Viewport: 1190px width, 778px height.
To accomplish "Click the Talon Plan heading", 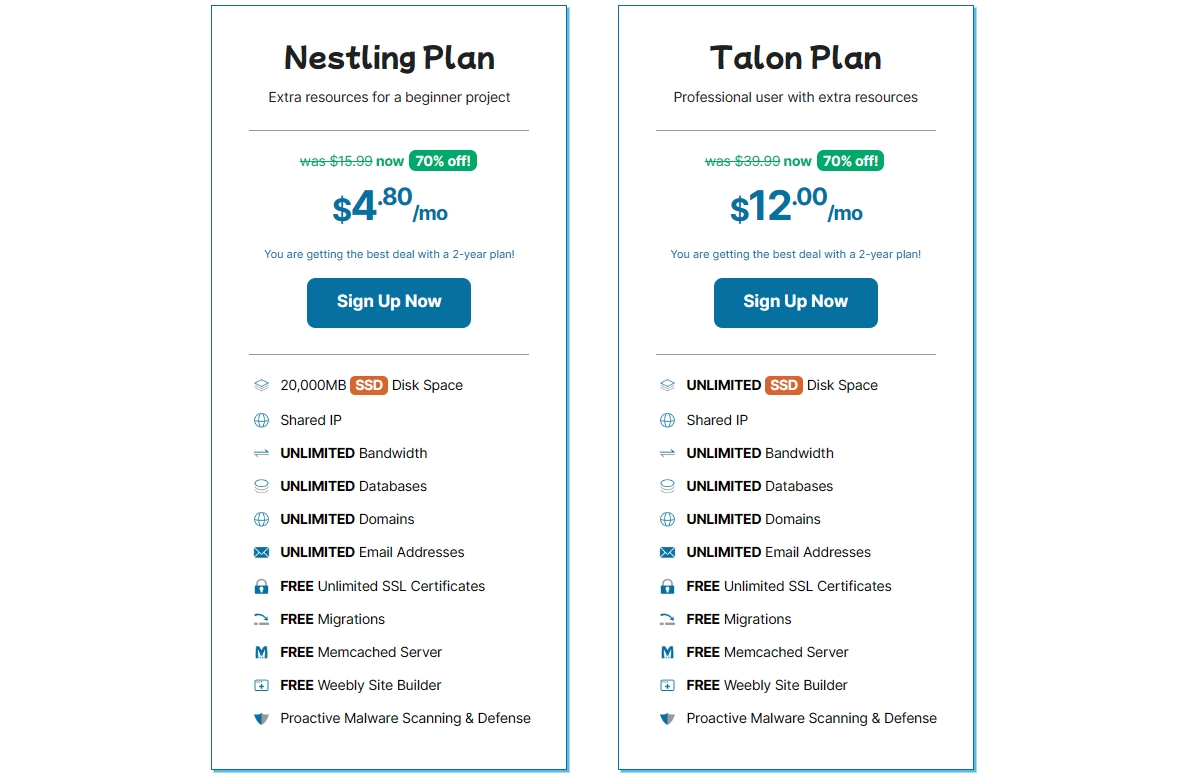I will (x=795, y=58).
